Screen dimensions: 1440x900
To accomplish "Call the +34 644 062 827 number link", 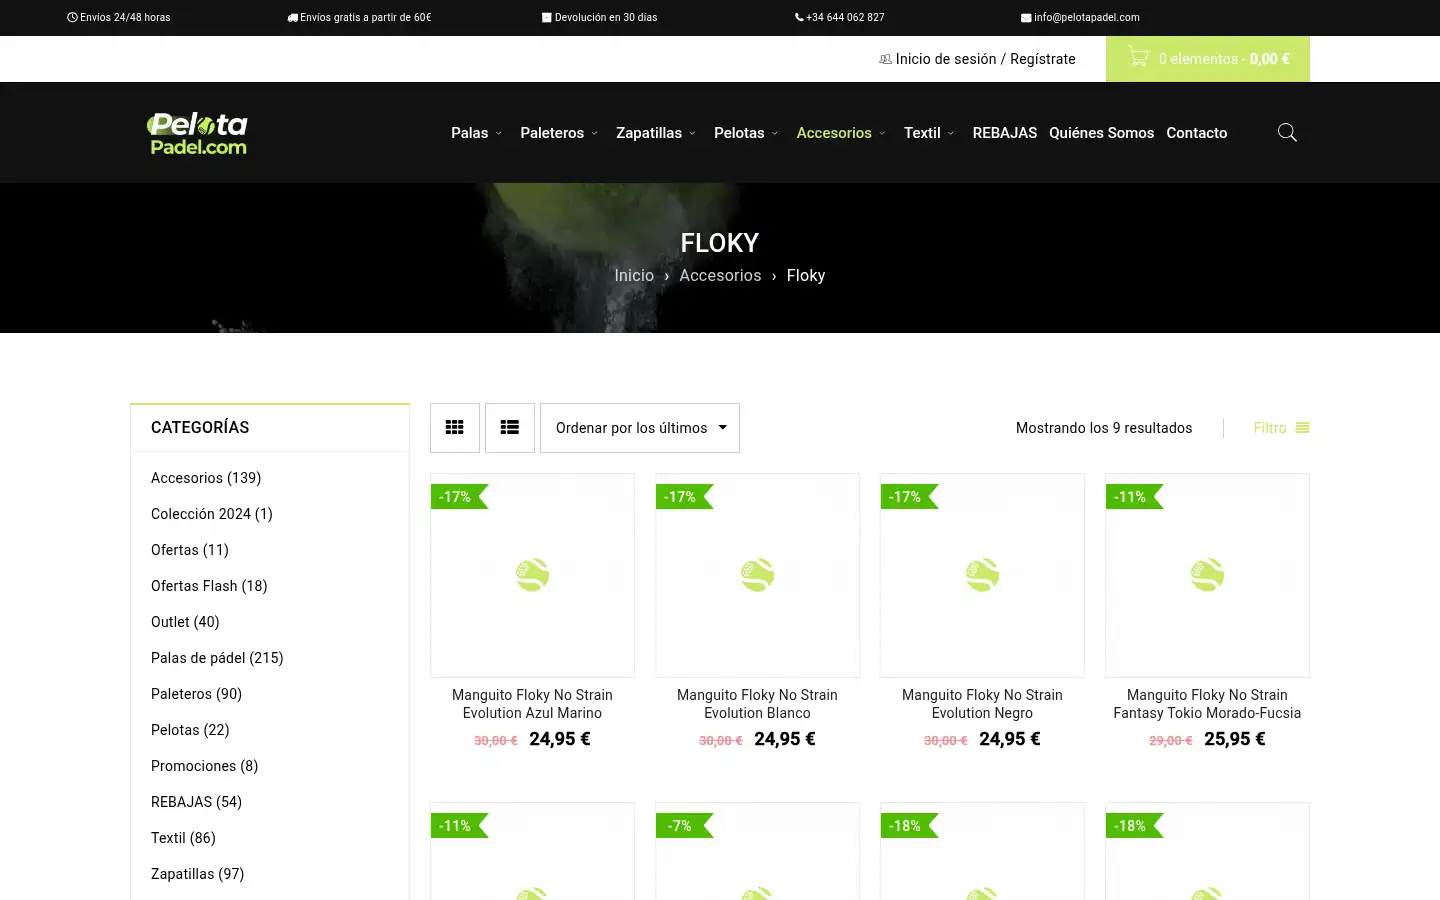I will click(845, 17).
